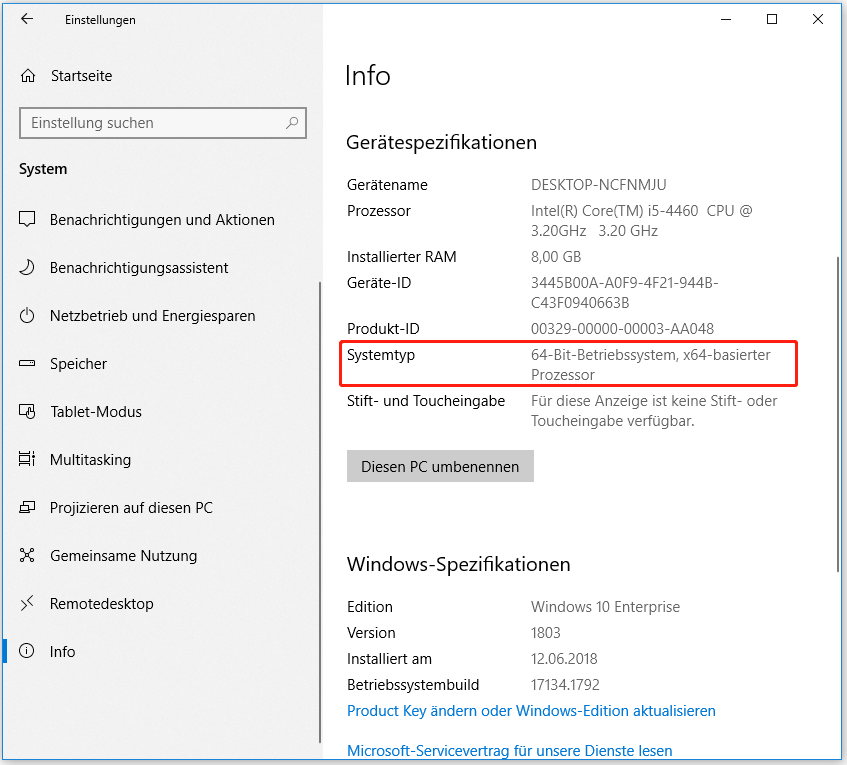
Task: Click the Netzbetrieb und Energiesparen power icon
Action: [28, 315]
